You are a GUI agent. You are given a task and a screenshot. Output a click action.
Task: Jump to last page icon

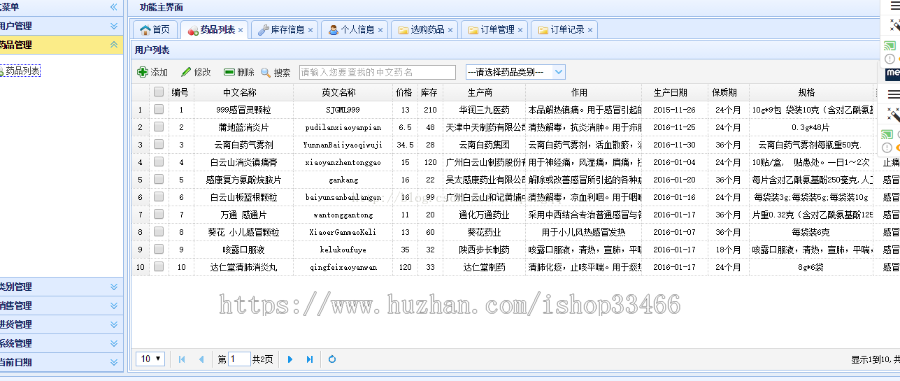coord(309,359)
